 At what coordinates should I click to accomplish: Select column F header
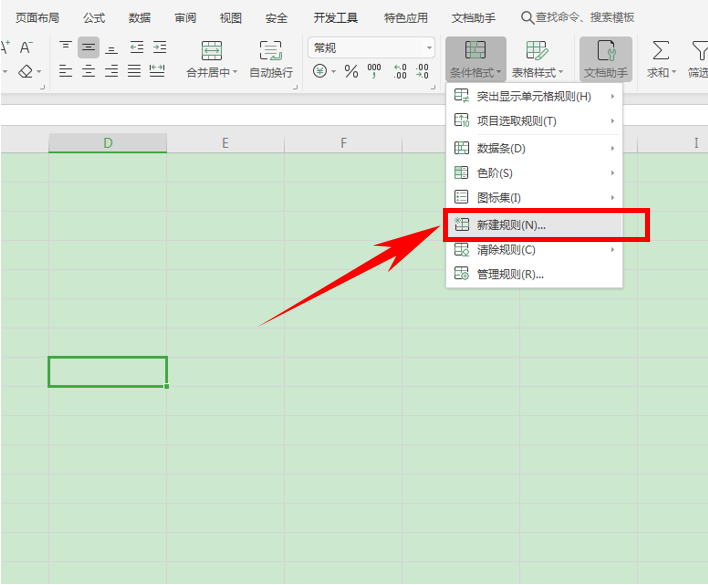tap(343, 143)
